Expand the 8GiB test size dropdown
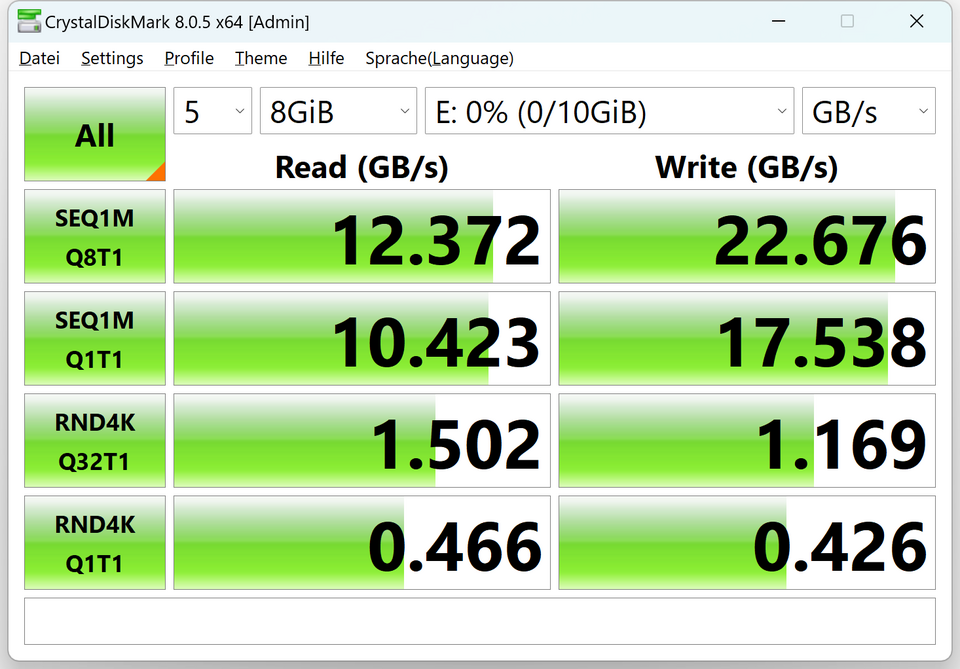Viewport: 960px width, 669px height. (x=338, y=111)
